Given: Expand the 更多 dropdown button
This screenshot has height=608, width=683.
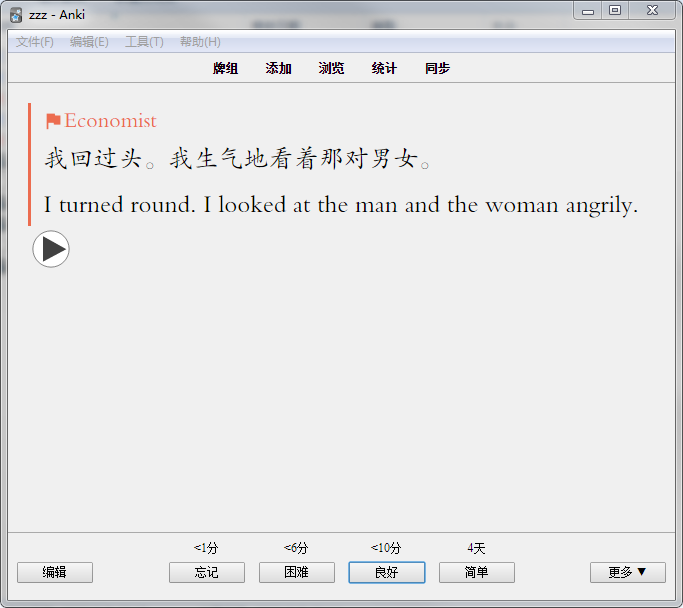Looking at the screenshot, I should click(628, 572).
